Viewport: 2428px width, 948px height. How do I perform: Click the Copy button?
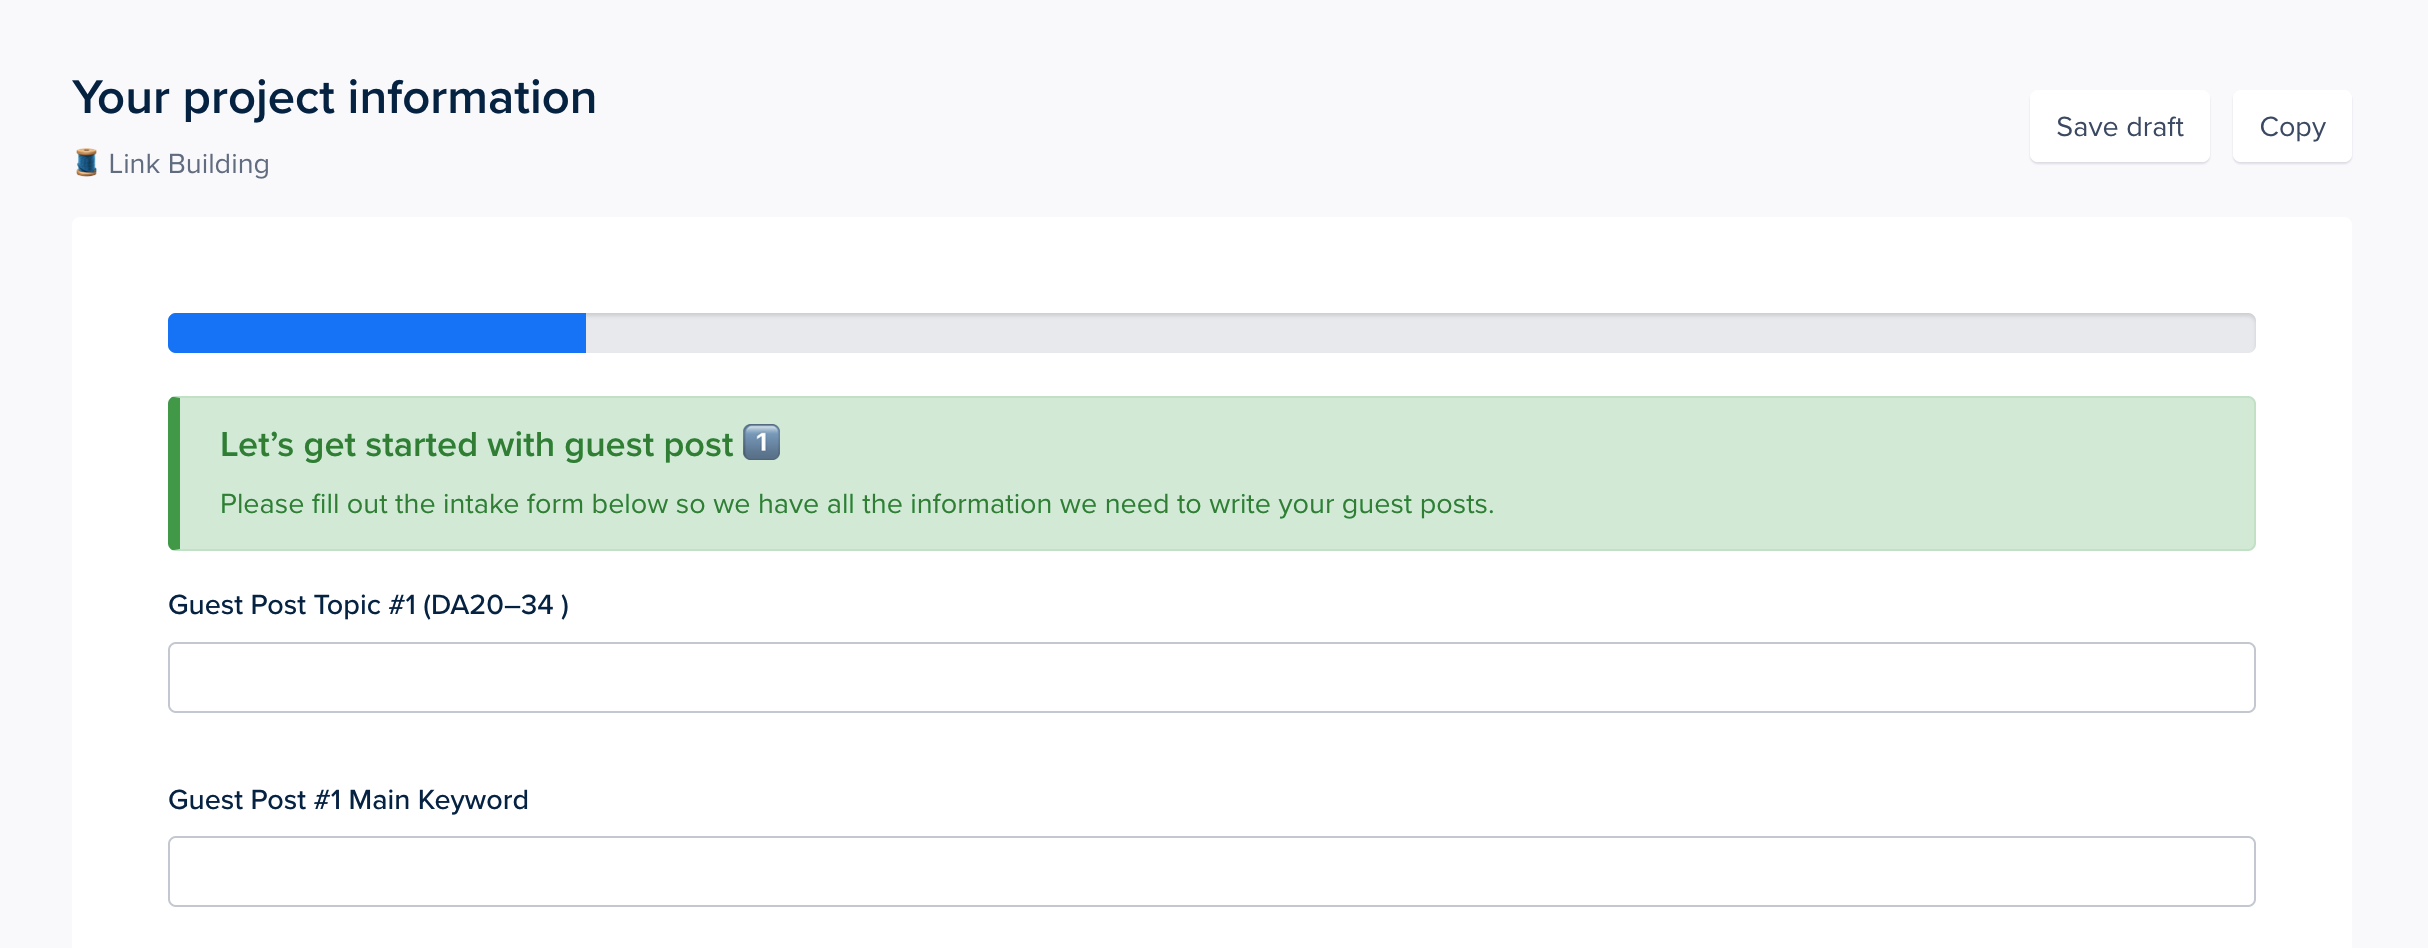2292,127
